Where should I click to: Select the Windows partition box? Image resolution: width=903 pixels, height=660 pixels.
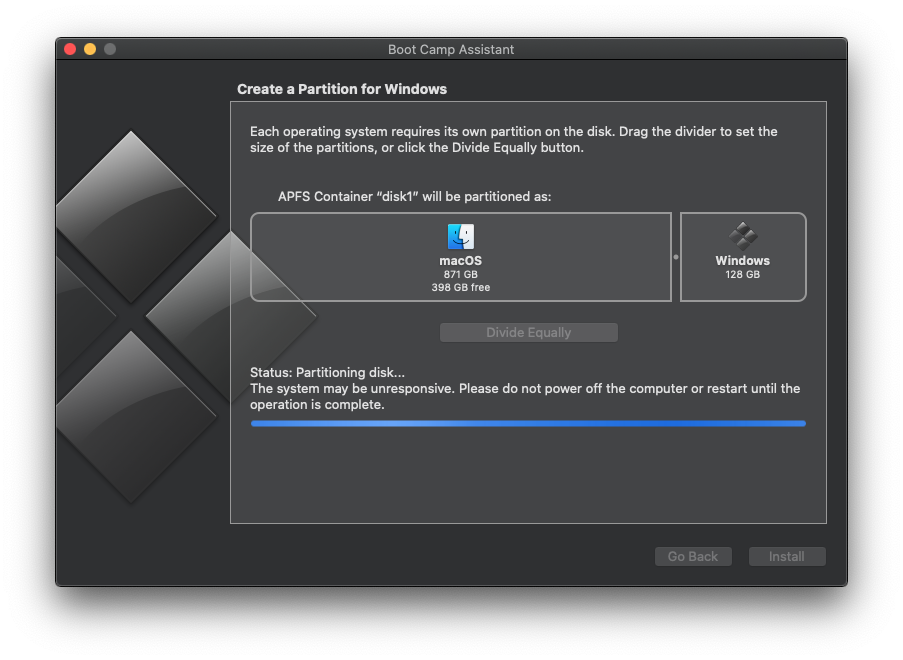tap(742, 257)
